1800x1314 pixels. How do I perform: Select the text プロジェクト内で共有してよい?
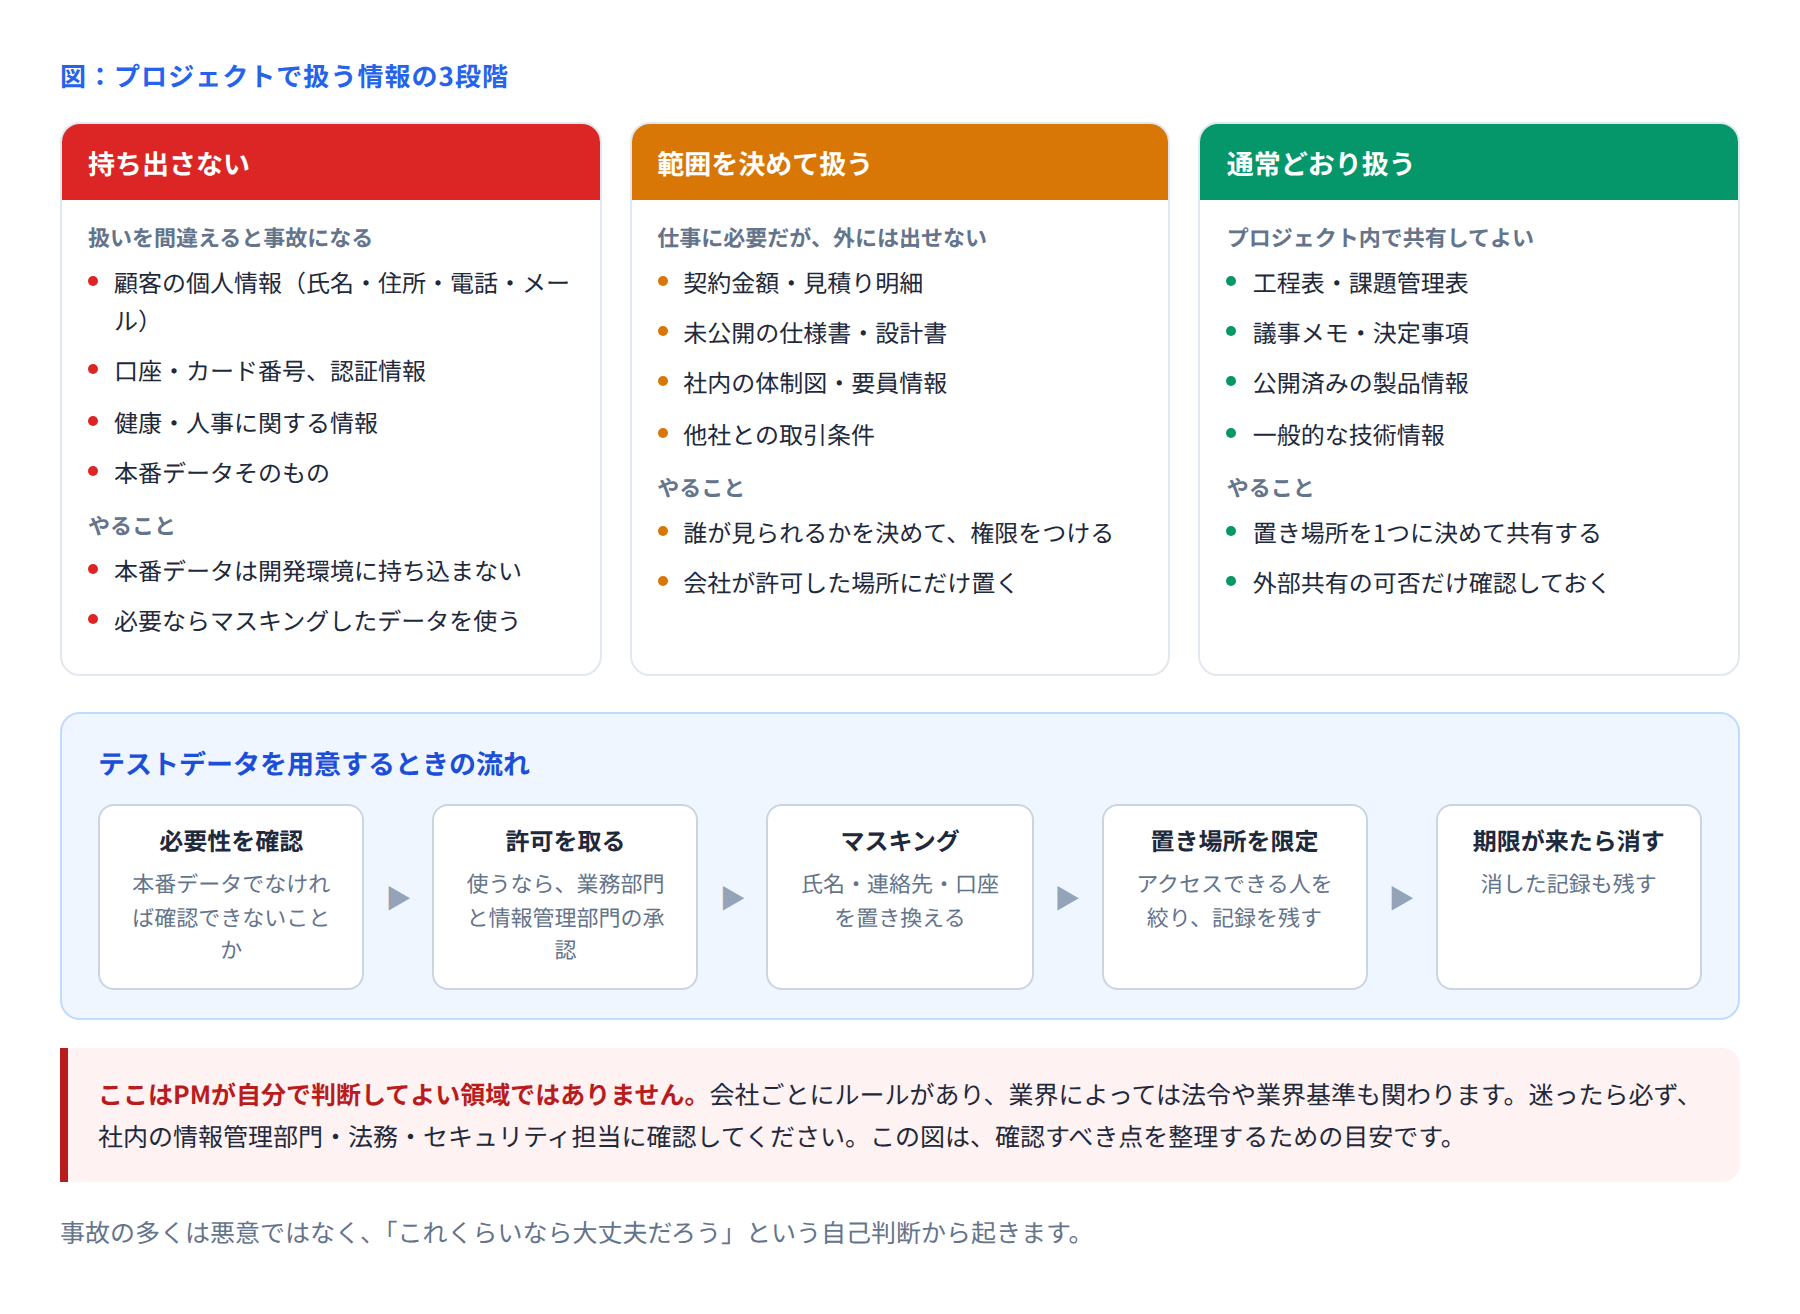tap(1380, 238)
